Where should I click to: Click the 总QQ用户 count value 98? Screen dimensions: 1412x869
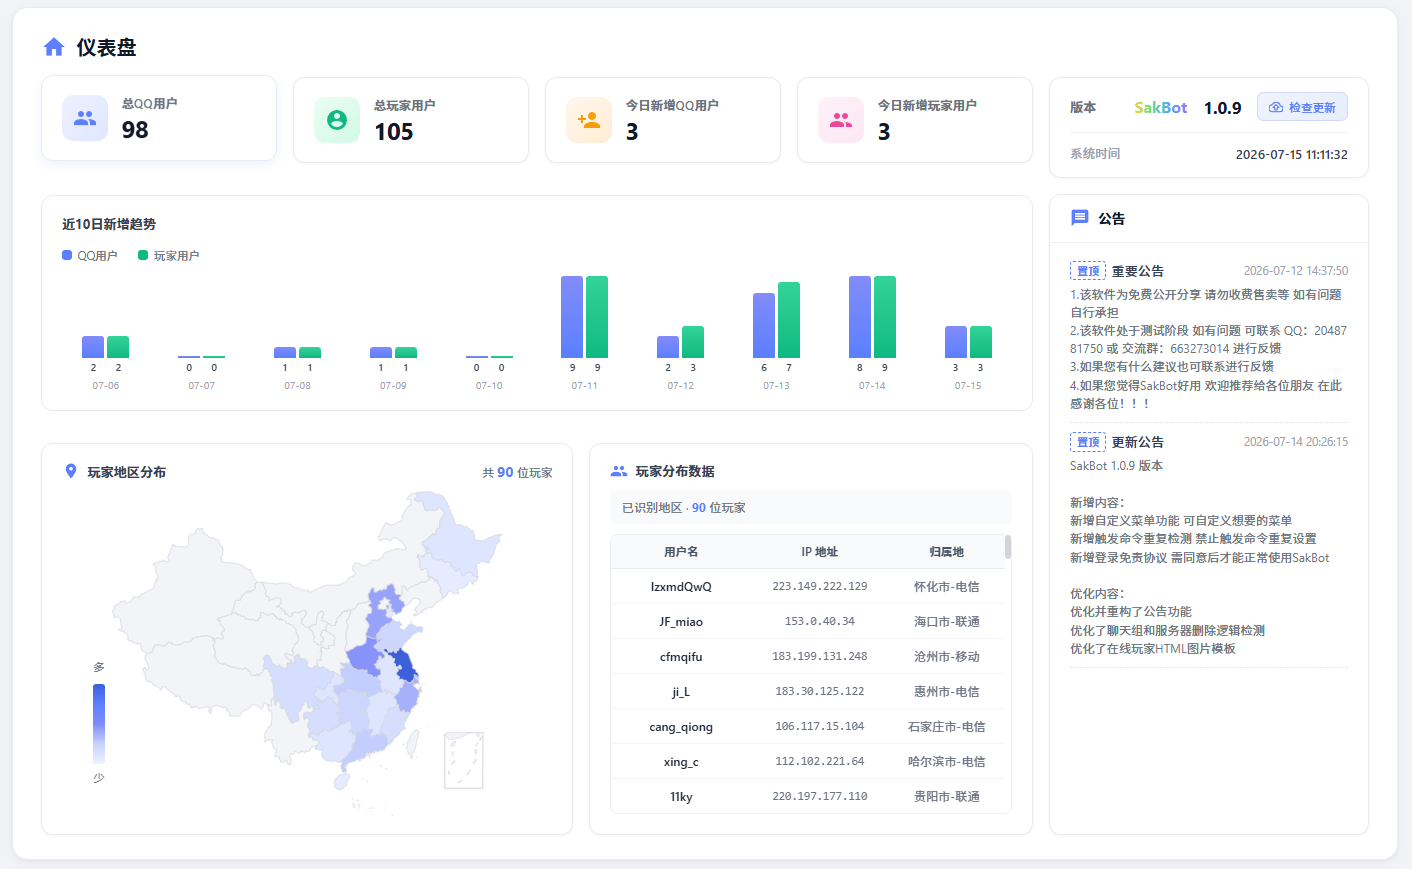(x=135, y=130)
